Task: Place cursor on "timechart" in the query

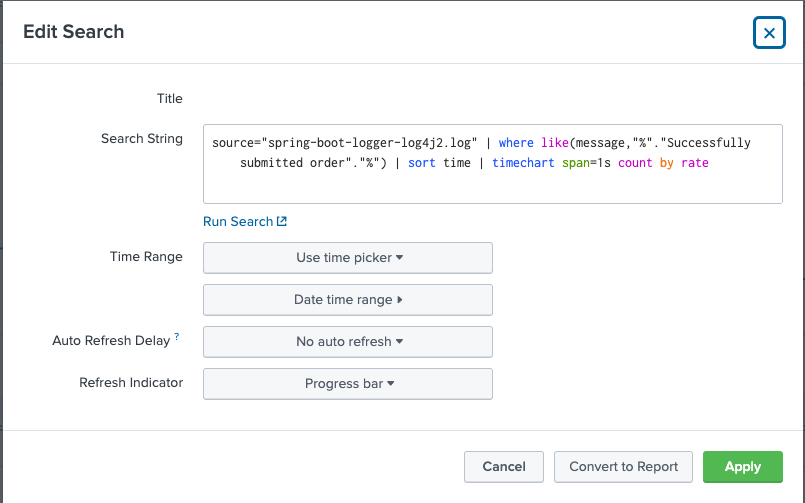Action: click(525, 163)
